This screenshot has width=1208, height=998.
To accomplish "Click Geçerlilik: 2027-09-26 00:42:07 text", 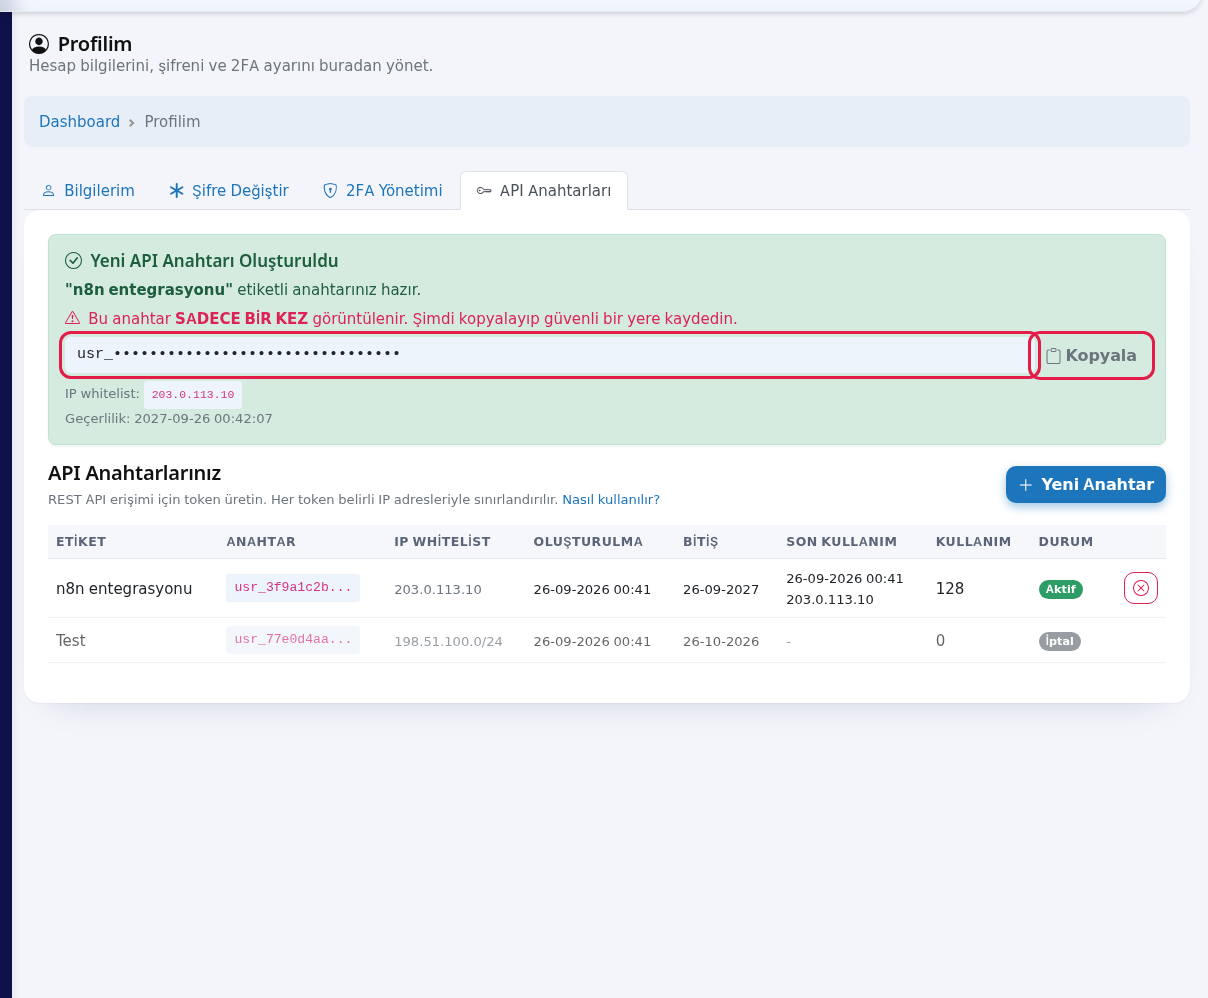I will point(169,418).
